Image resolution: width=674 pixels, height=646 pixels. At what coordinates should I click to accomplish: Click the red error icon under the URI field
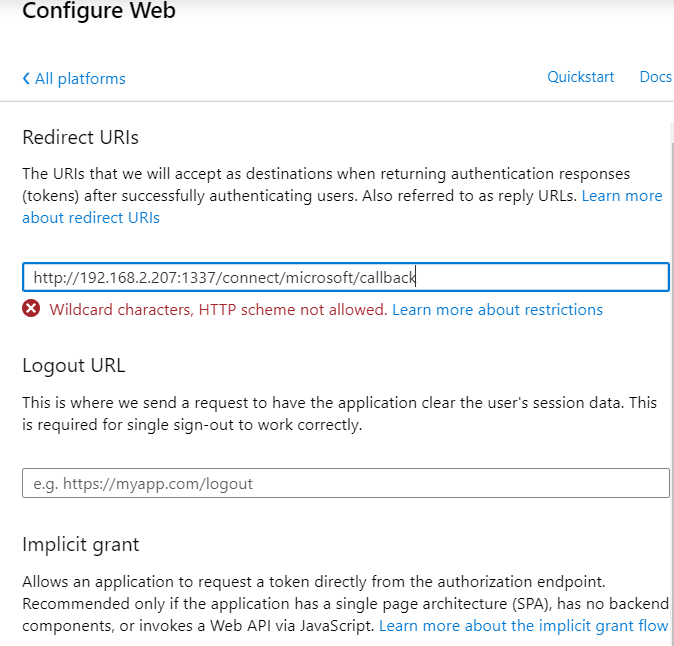pos(32,309)
